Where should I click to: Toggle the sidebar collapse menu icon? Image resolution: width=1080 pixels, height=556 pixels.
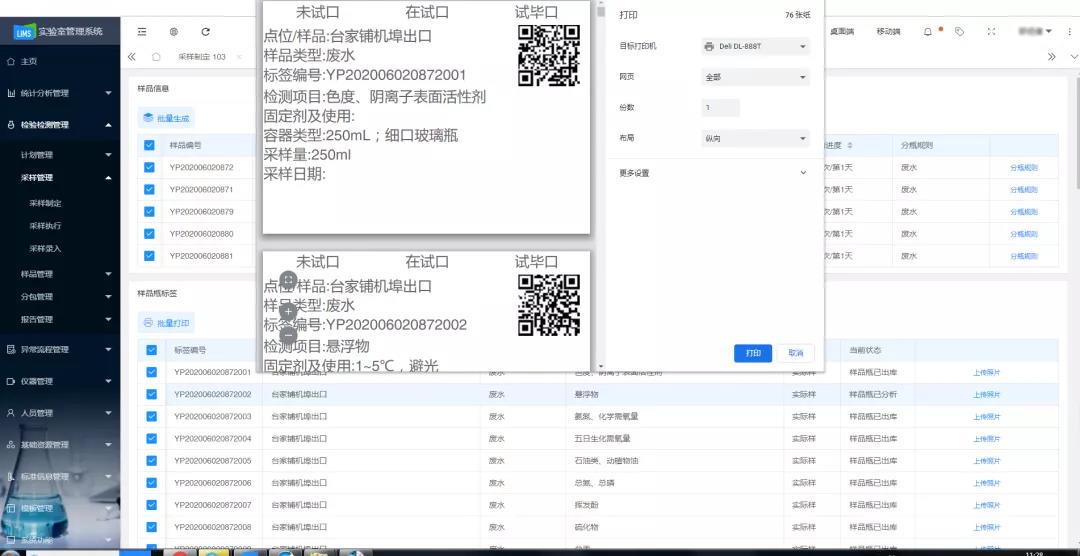click(142, 32)
